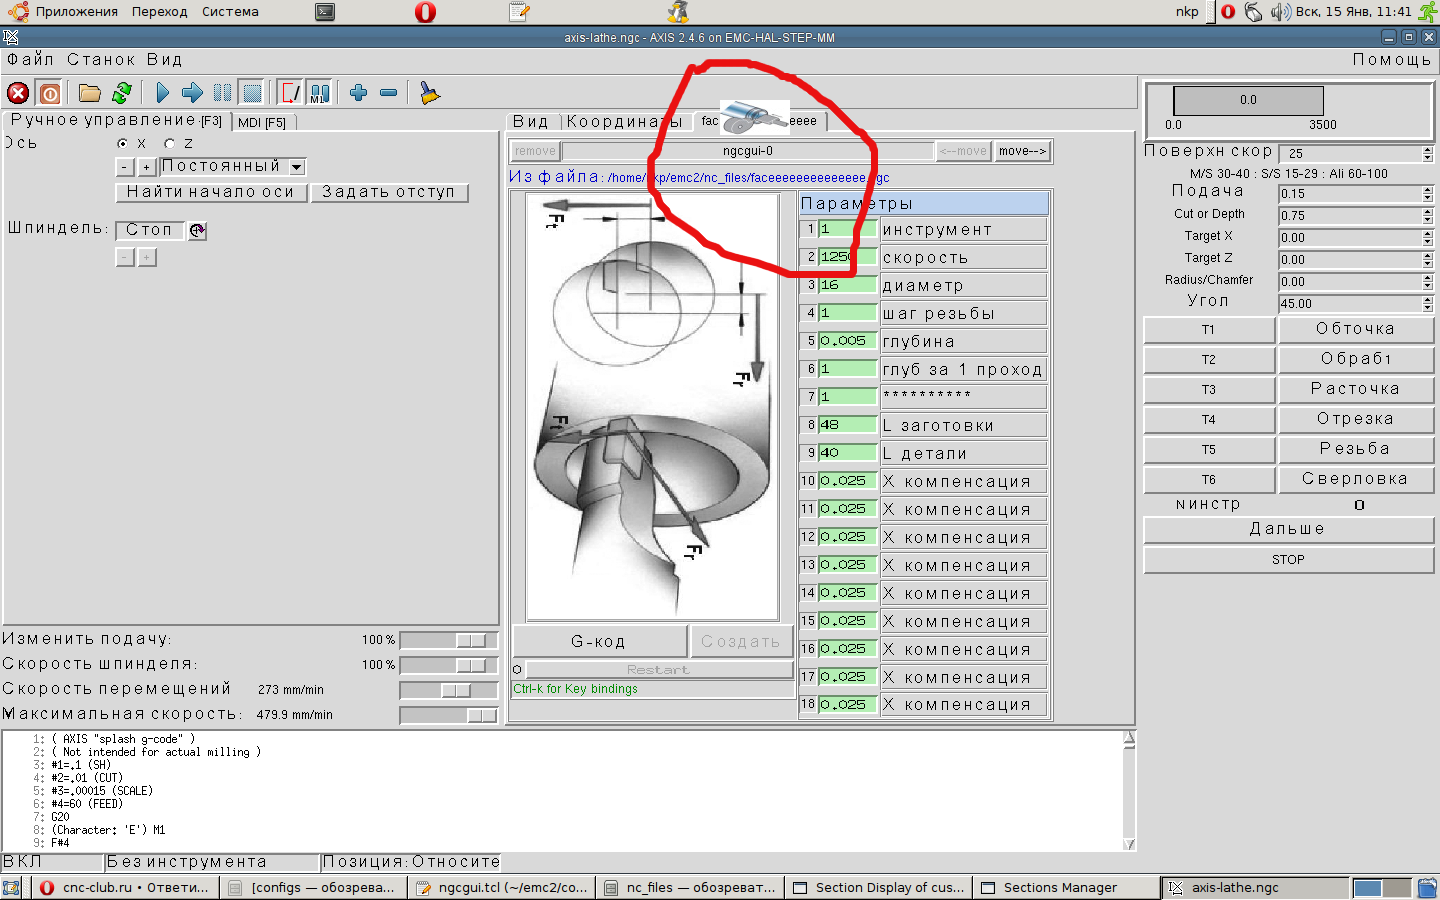Click the show desktop icon in the bottom panel
This screenshot has width=1440, height=900.
point(11,887)
